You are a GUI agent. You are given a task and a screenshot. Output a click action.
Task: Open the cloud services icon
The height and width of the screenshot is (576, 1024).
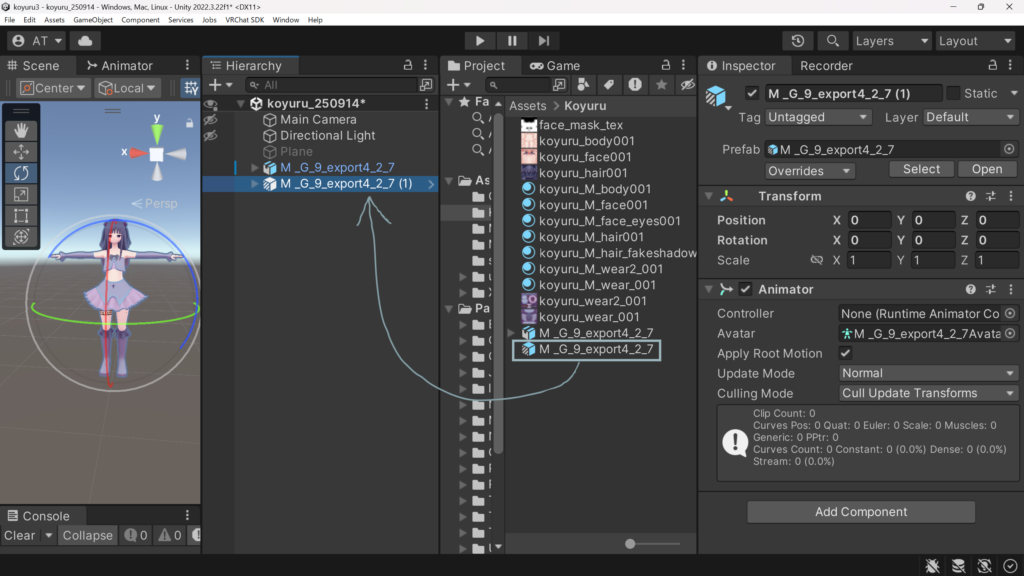[x=85, y=40]
